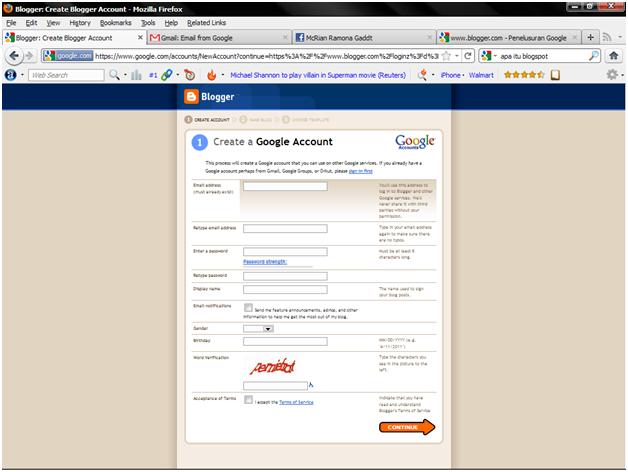Click the word verification text box

coord(275,385)
